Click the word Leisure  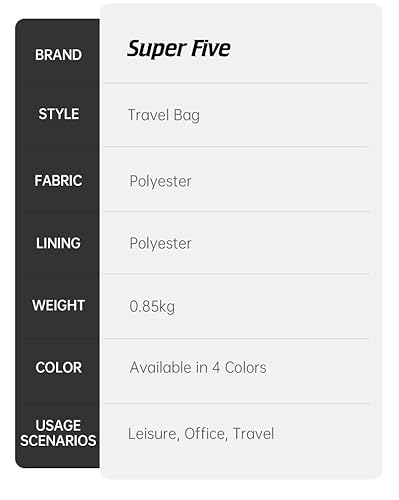point(154,434)
